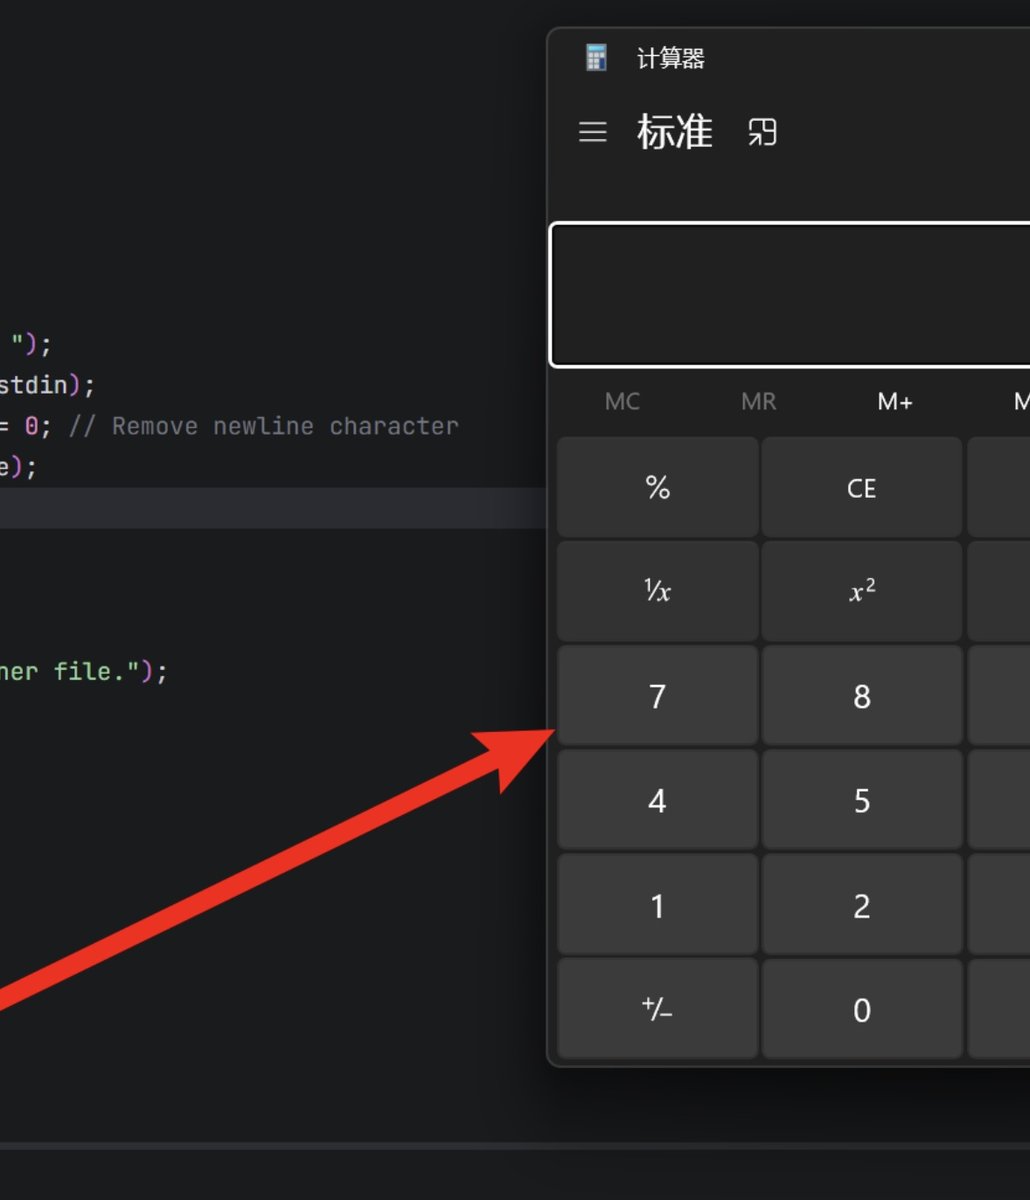
Task: Click the 计算器 window title text
Action: point(671,58)
